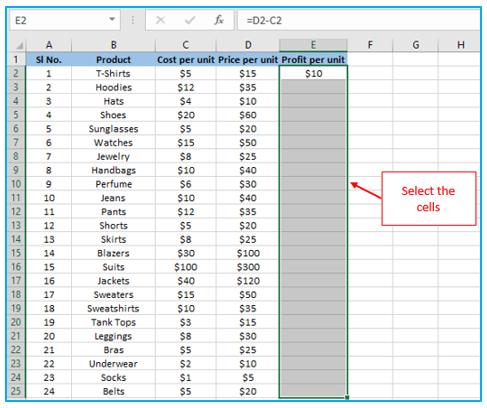Click the 'Cost per unit' header cell
The image size is (487, 408).
[186, 60]
